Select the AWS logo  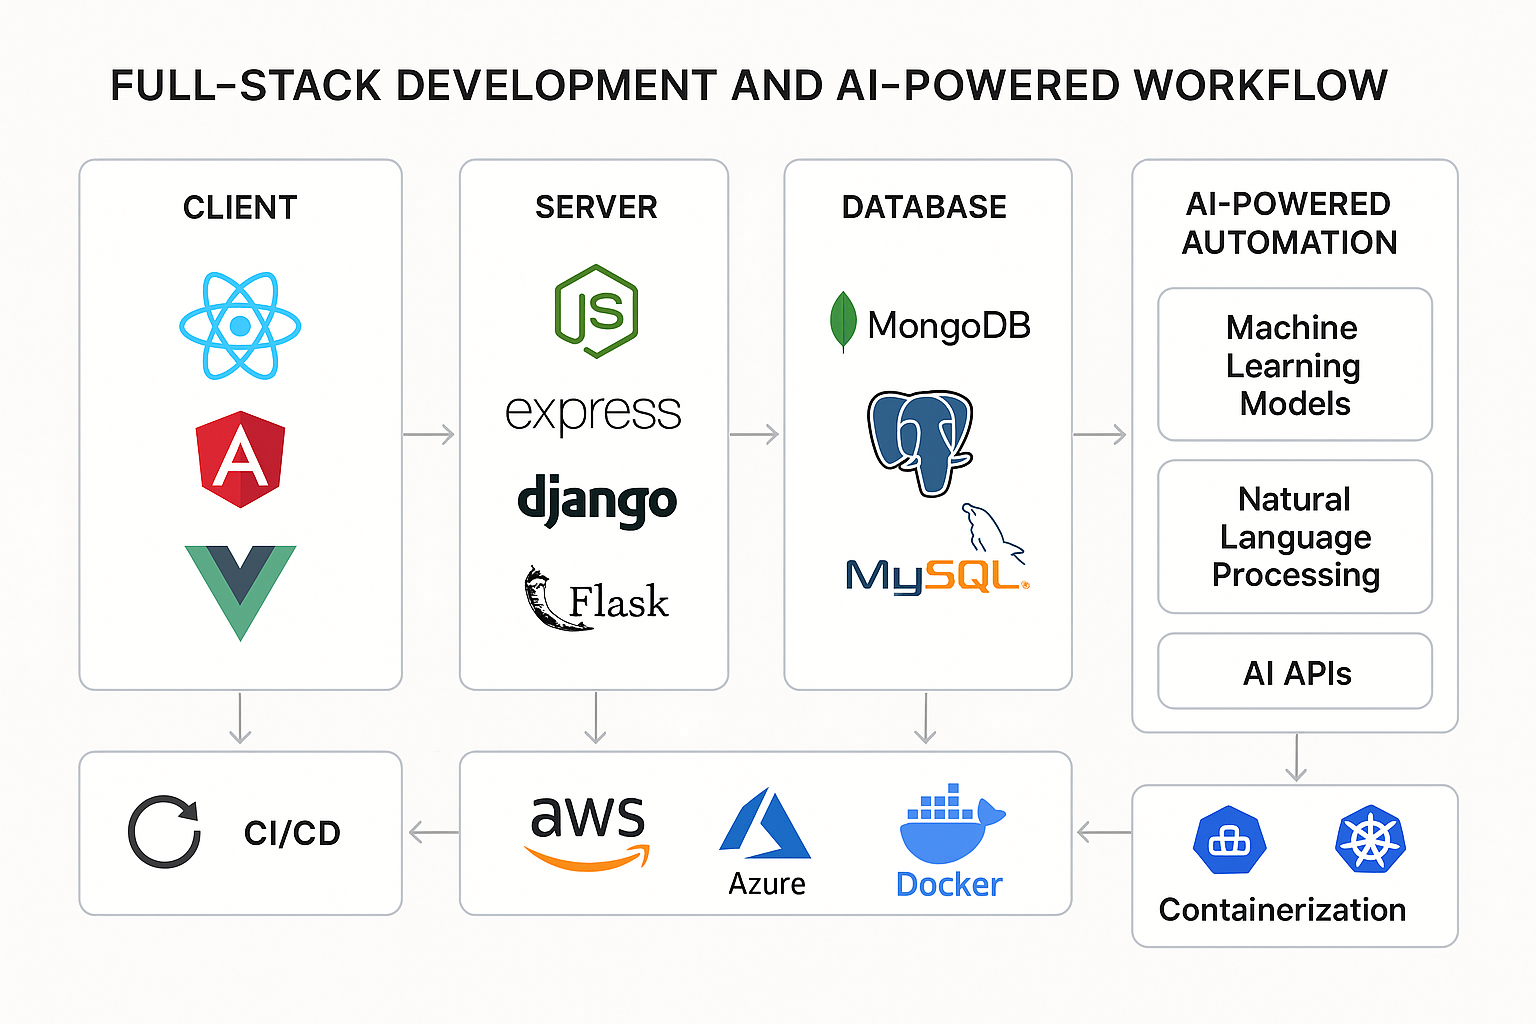click(x=587, y=830)
